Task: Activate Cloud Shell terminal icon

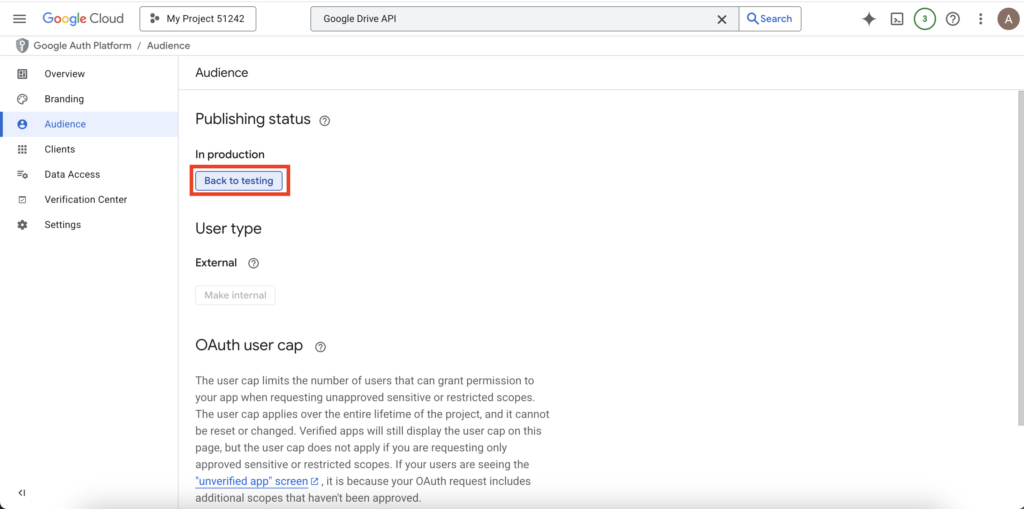Action: pyautogui.click(x=897, y=19)
